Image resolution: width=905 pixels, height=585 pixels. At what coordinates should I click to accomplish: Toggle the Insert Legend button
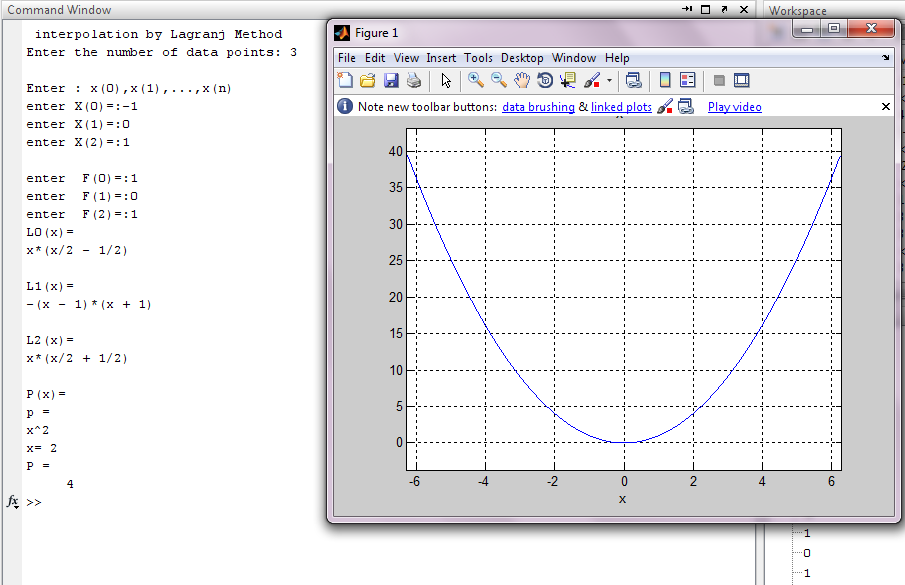click(688, 81)
